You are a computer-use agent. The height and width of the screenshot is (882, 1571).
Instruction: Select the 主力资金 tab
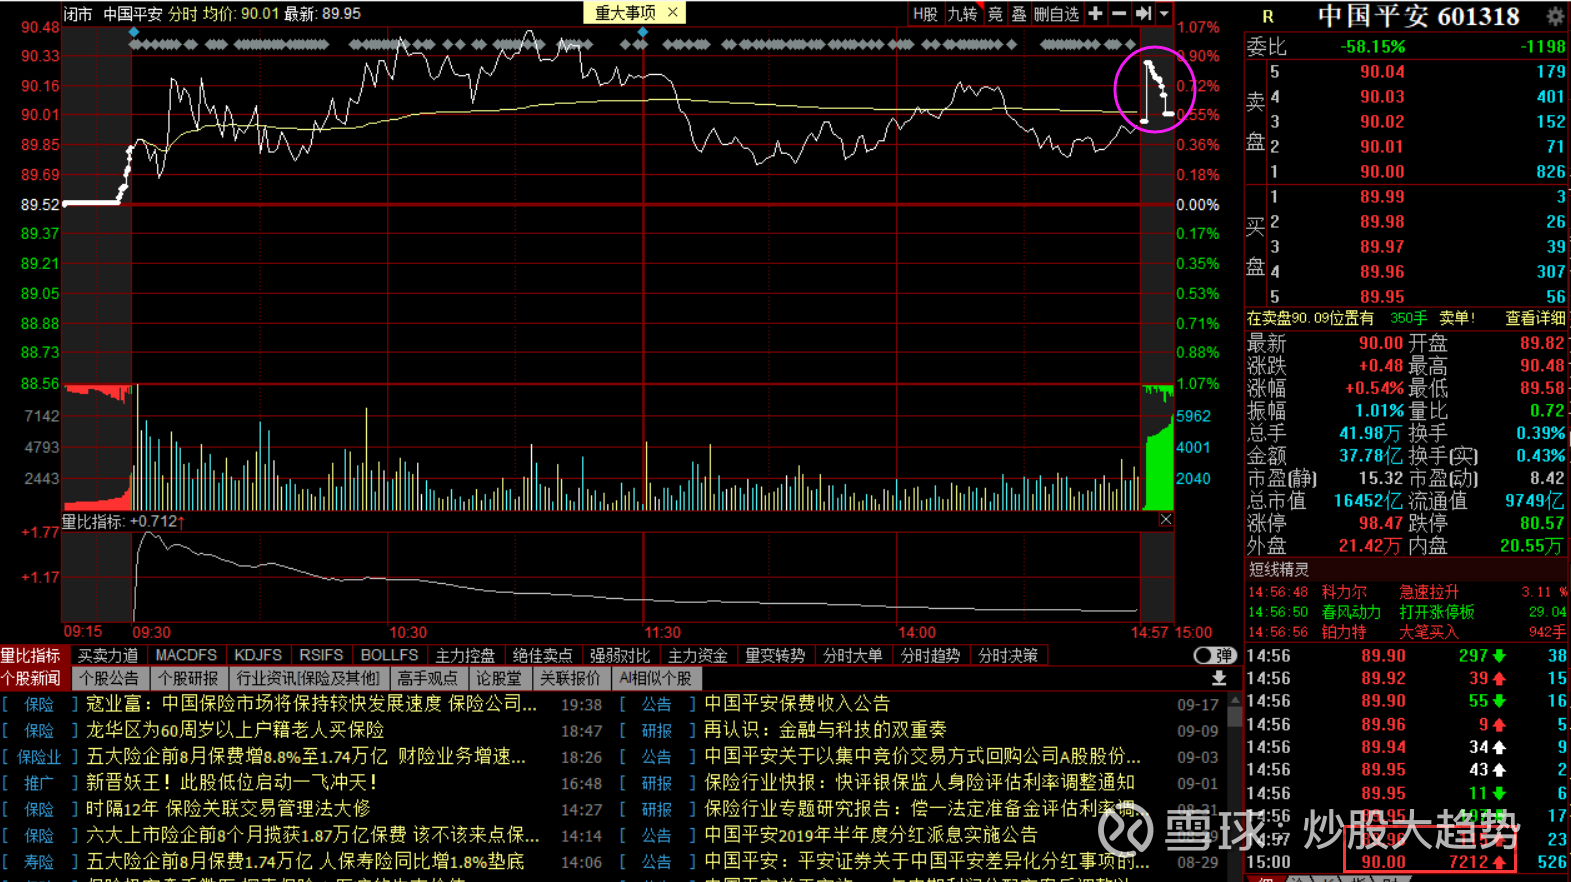(x=698, y=655)
